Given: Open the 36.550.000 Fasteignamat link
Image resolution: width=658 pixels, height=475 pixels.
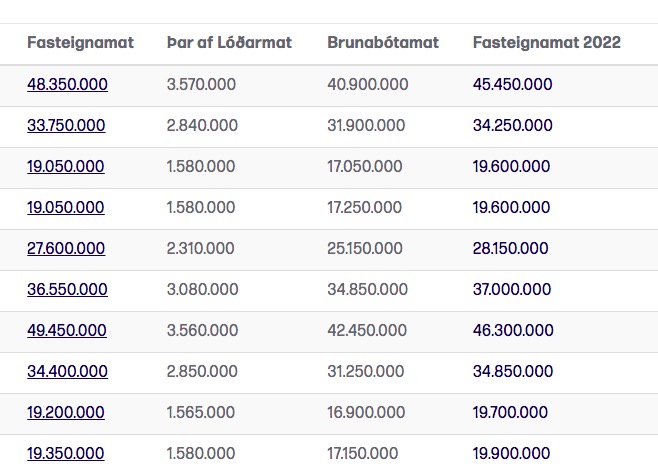Looking at the screenshot, I should coord(67,290).
